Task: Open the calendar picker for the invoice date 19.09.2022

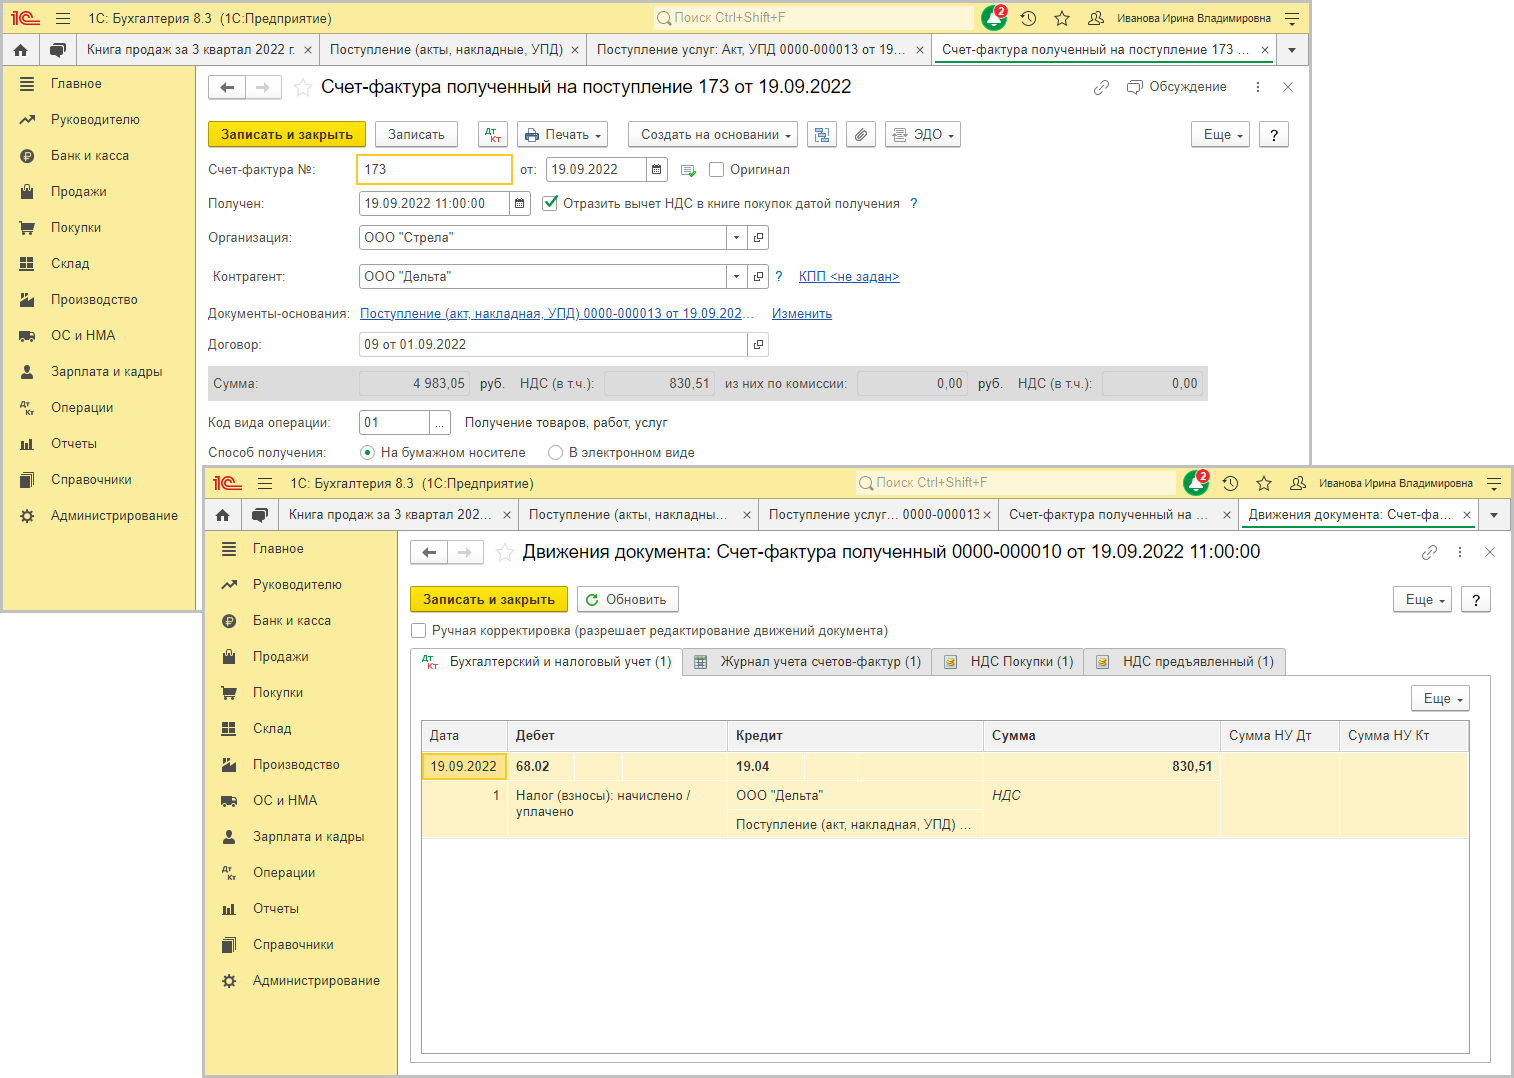Action: coord(657,170)
